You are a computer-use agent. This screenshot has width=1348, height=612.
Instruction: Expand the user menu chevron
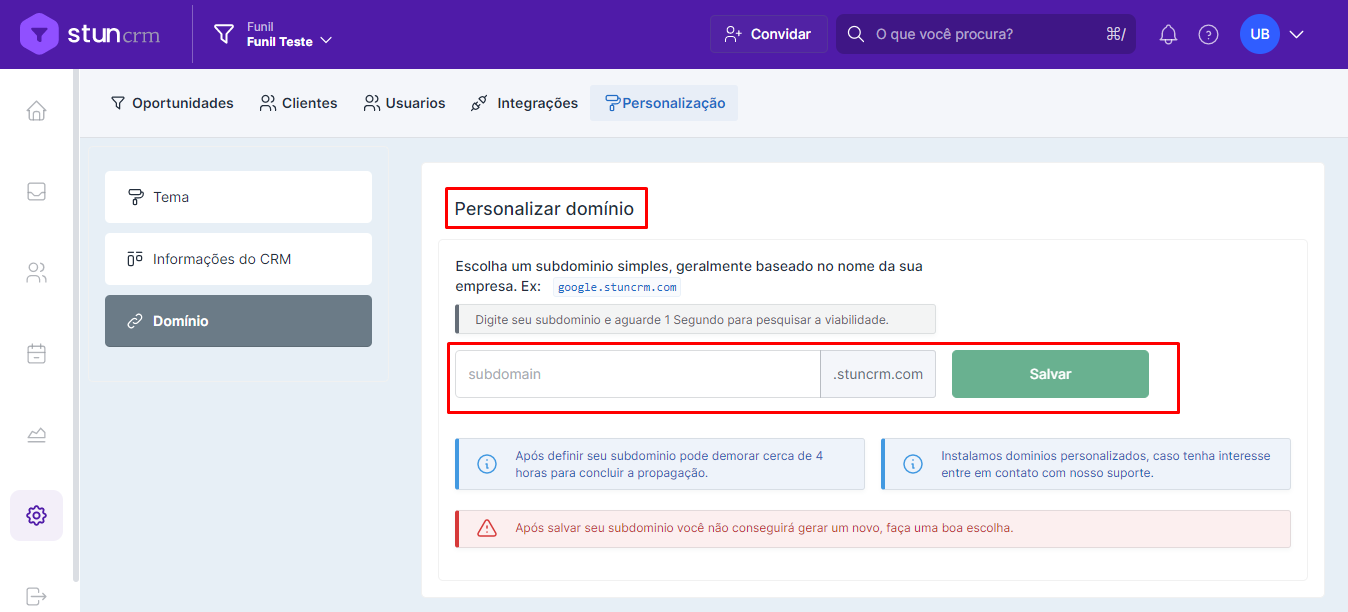[1297, 35]
